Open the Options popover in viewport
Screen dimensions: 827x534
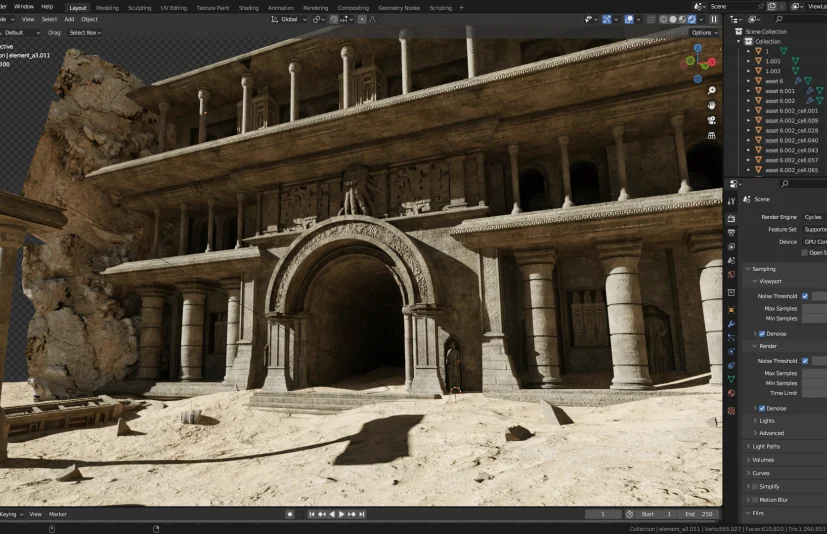click(704, 32)
